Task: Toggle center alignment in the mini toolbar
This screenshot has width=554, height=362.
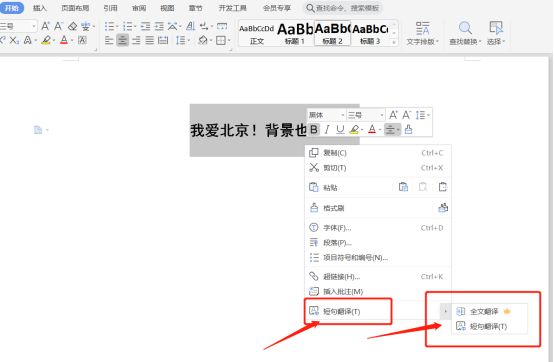Action: (390, 130)
